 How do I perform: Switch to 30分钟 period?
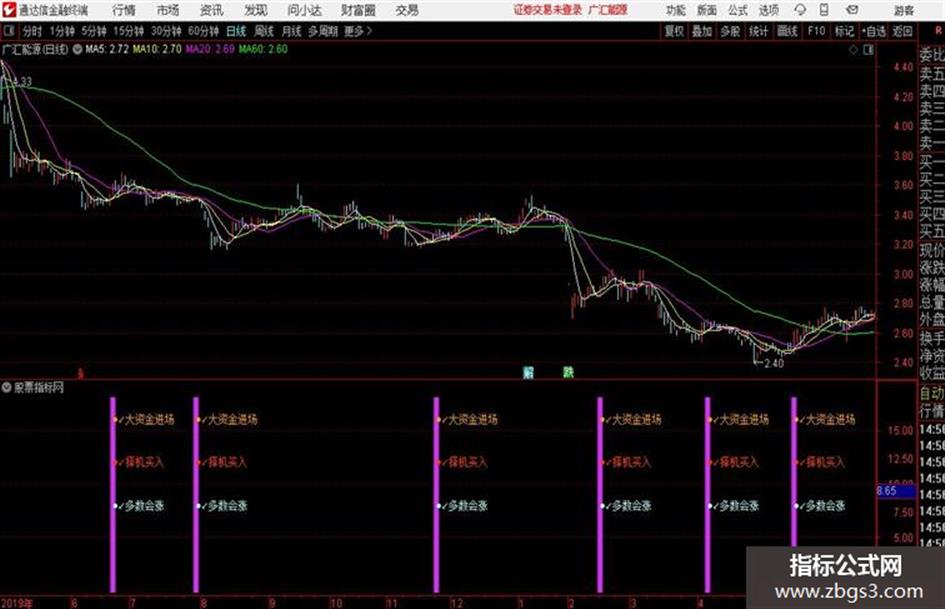(x=166, y=31)
